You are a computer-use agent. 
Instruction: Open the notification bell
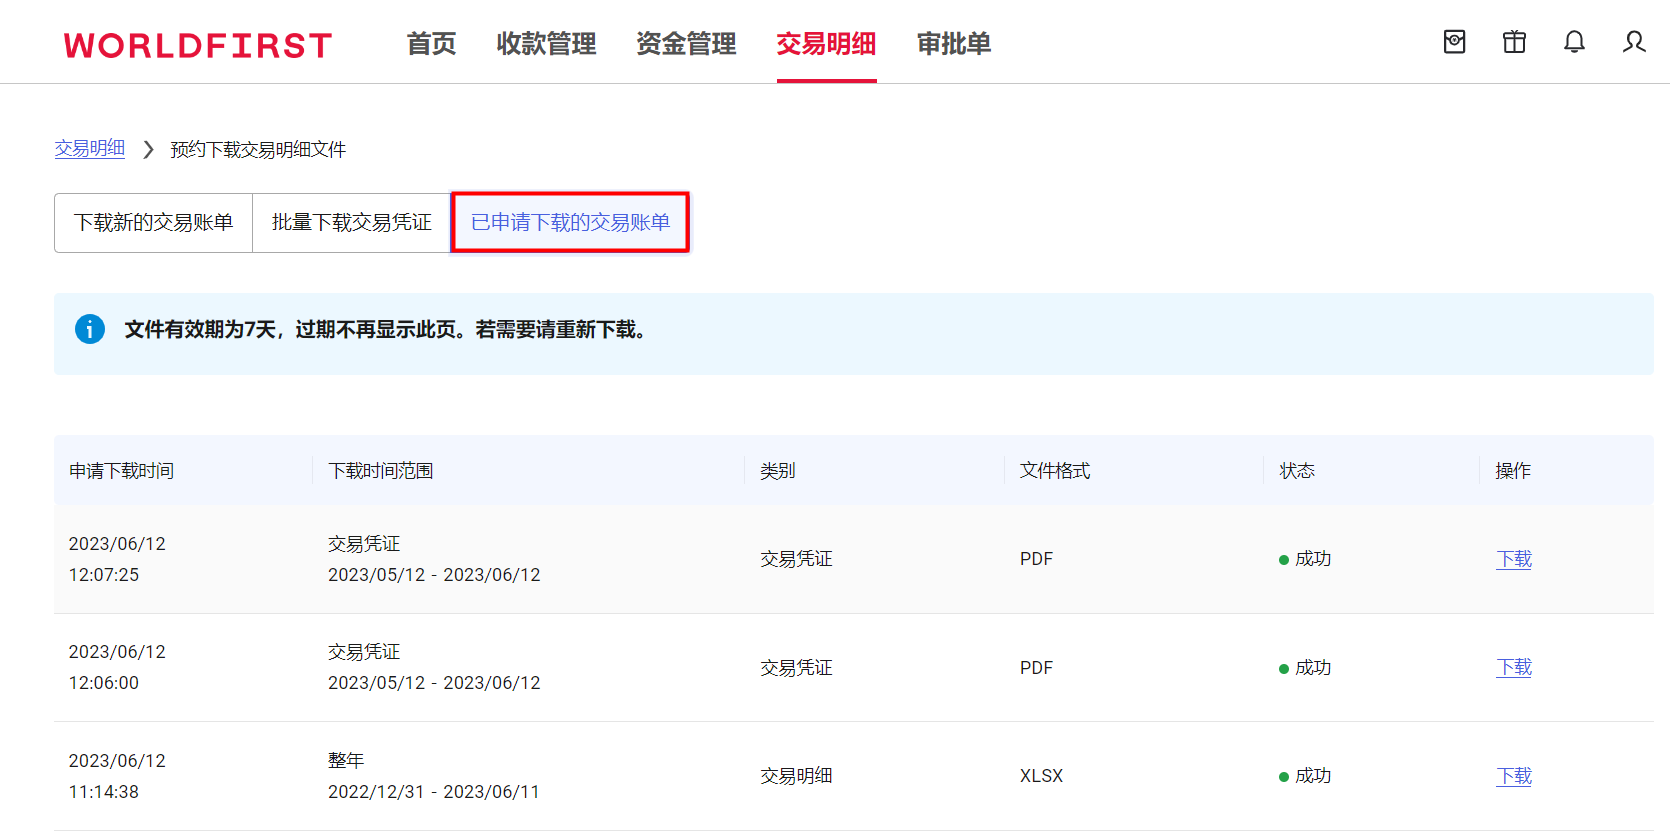click(x=1574, y=42)
